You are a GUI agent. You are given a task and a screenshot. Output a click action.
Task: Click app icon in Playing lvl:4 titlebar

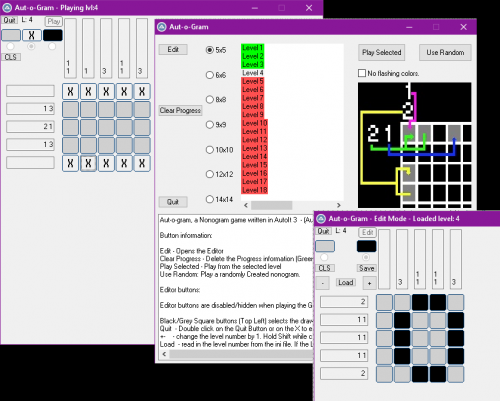point(7,8)
